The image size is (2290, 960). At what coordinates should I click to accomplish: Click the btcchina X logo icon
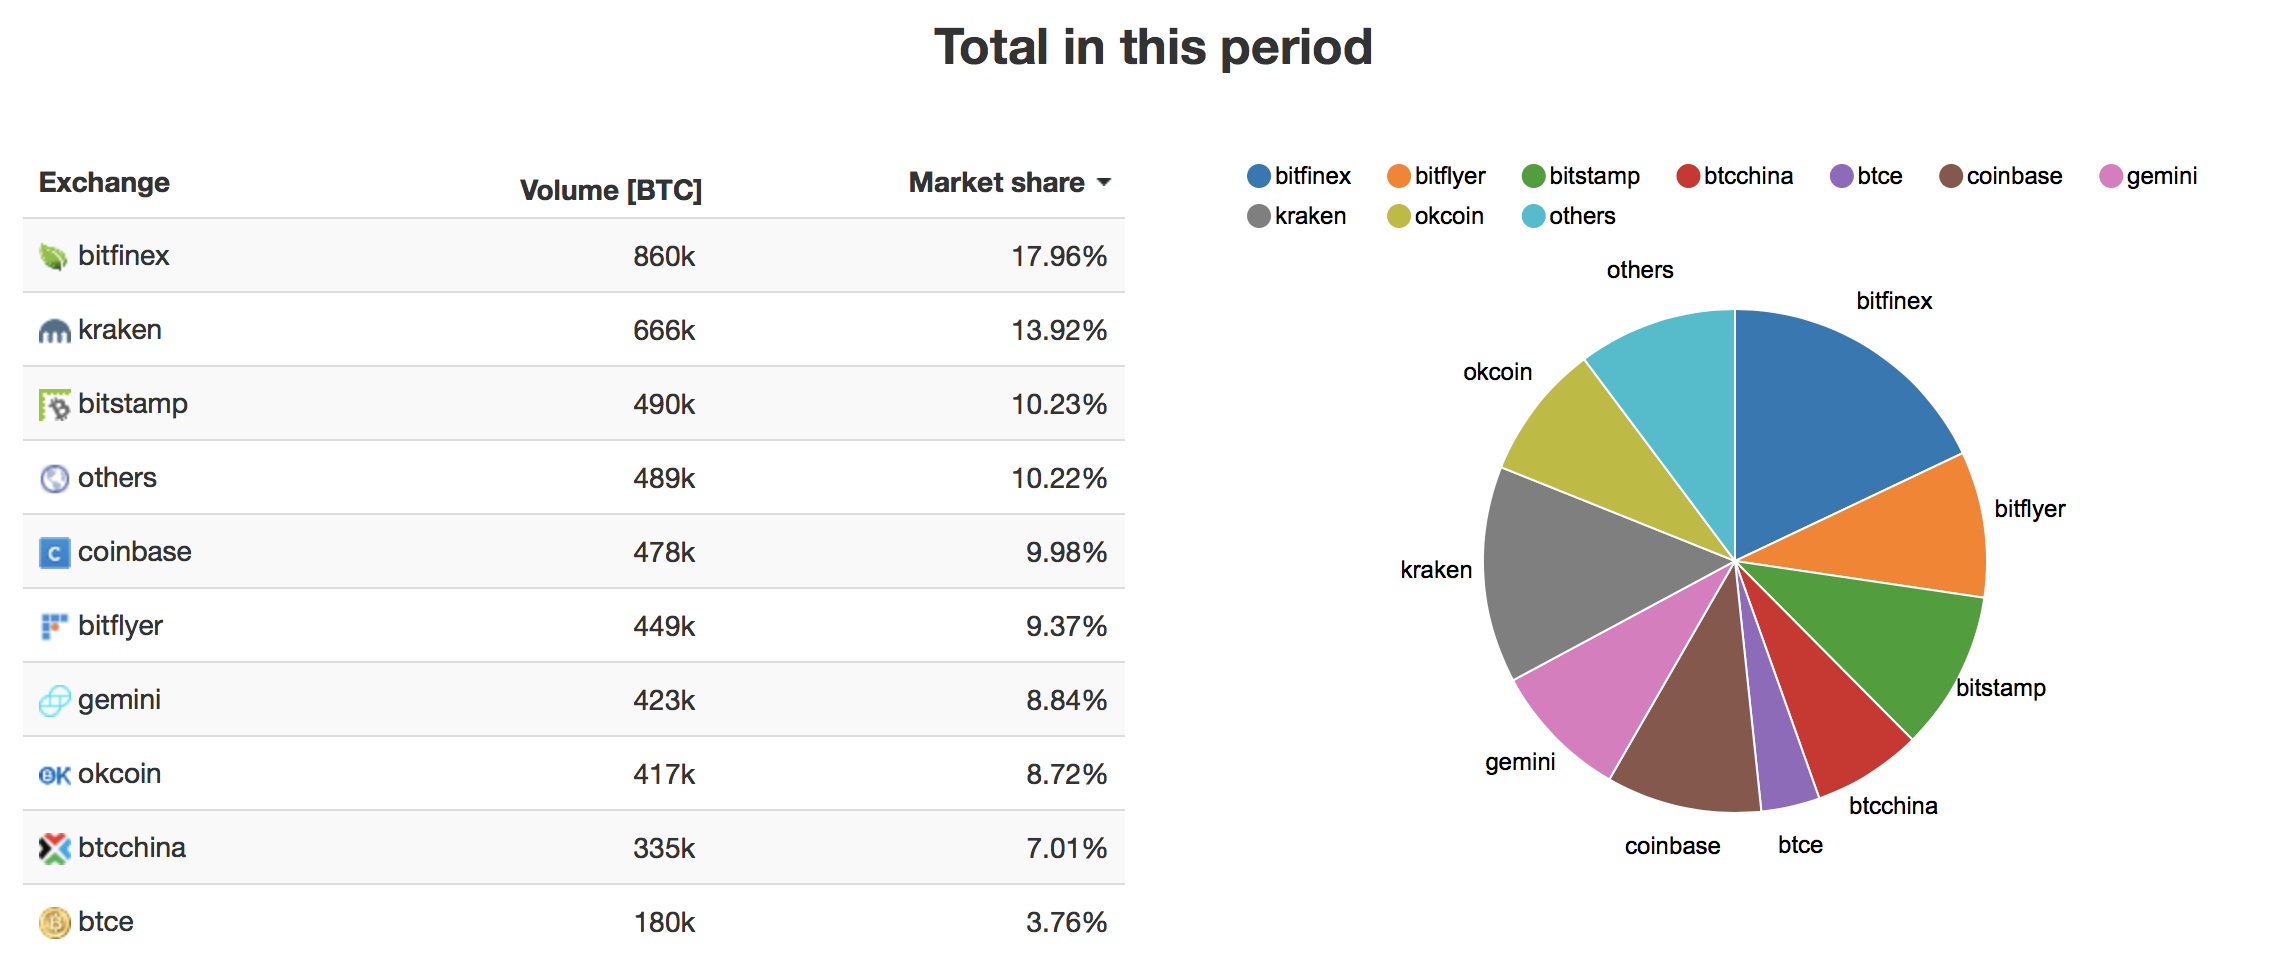coord(54,849)
